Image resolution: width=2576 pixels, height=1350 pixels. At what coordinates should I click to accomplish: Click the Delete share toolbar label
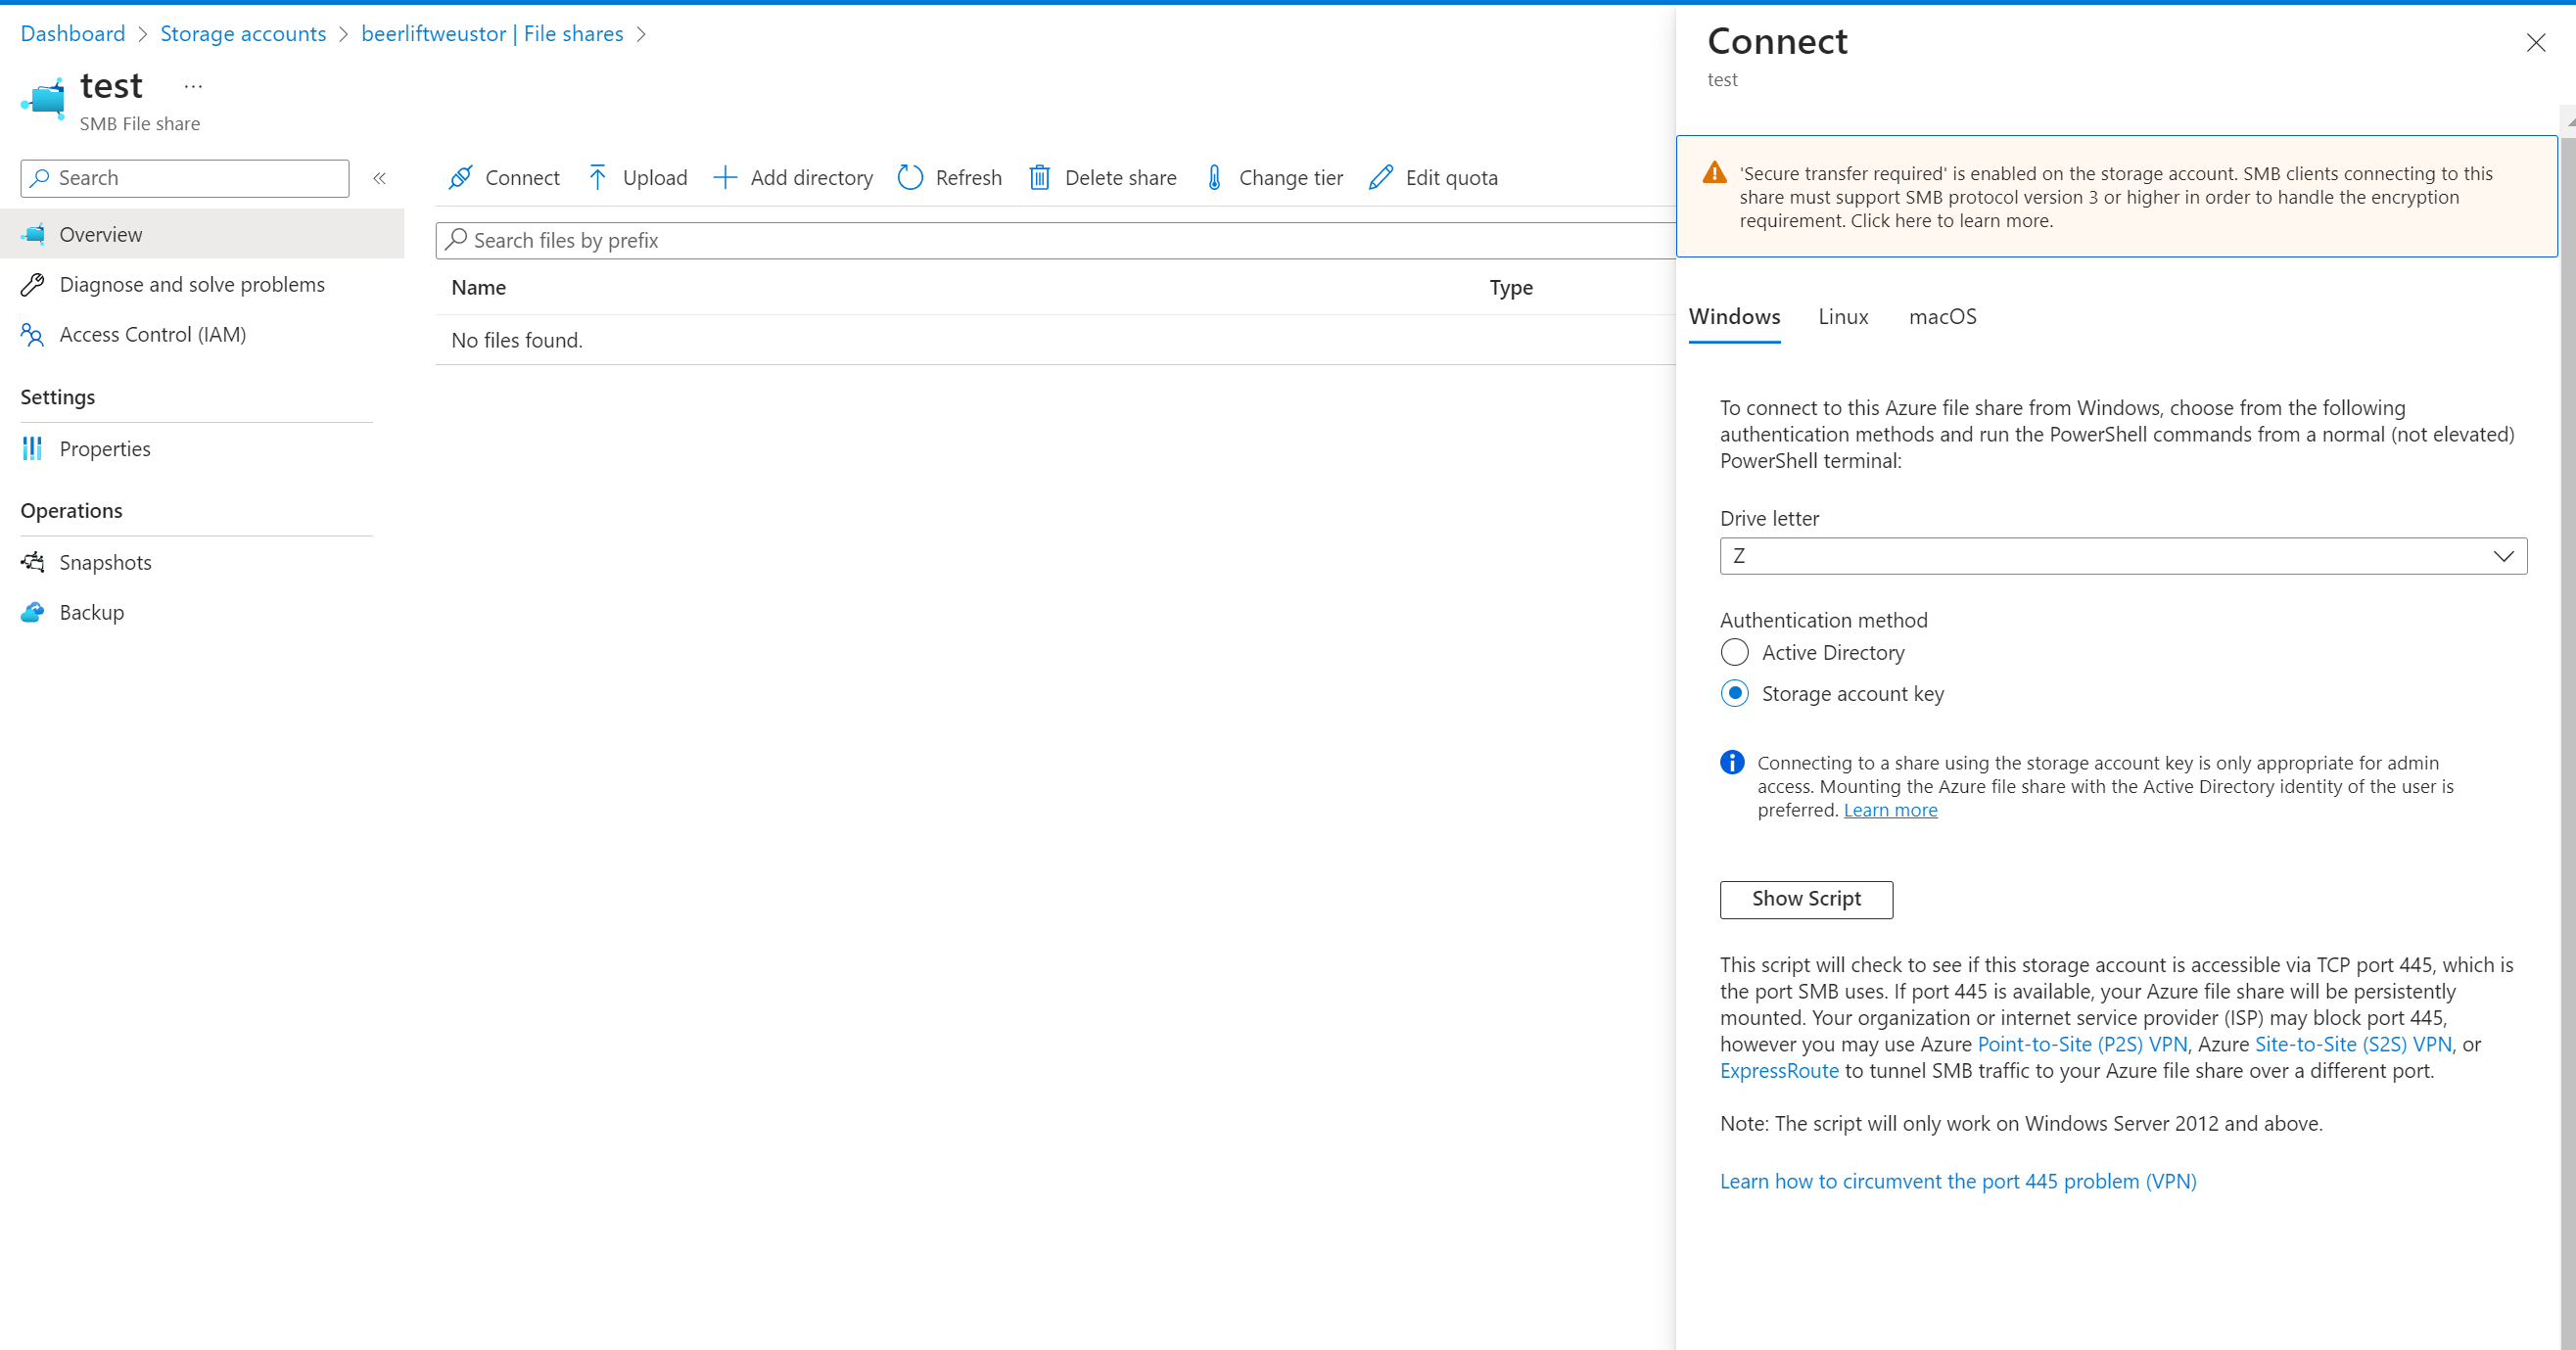(1121, 178)
